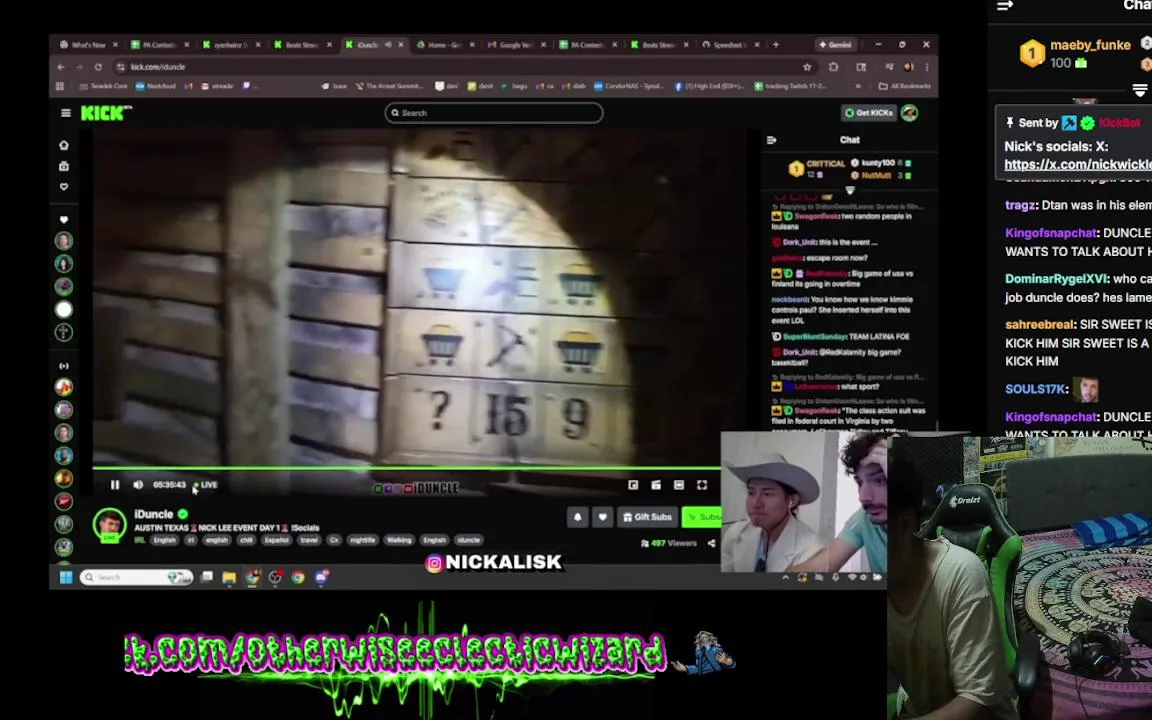1152x720 pixels.
Task: Open the Windows Start menu
Action: click(x=65, y=577)
